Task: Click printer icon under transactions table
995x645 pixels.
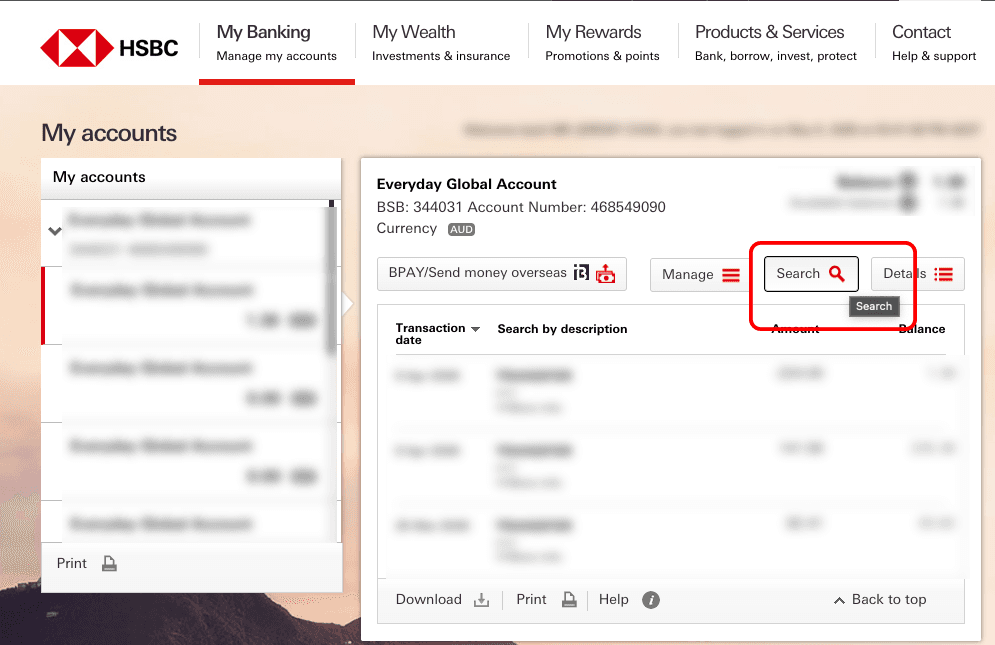Action: [569, 600]
